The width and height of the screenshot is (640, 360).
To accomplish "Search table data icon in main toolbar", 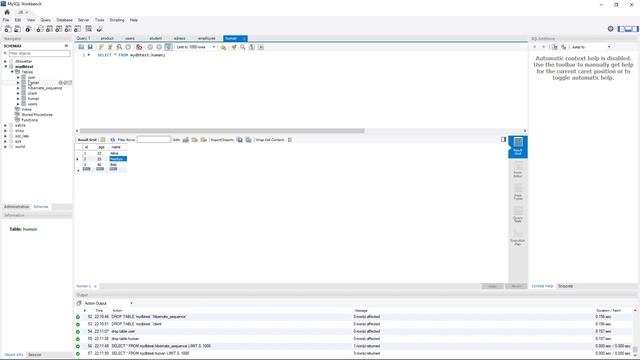I will [x=89, y=29].
